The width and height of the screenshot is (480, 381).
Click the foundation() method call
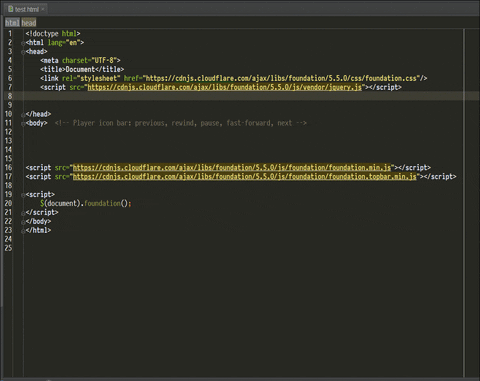click(x=106, y=203)
